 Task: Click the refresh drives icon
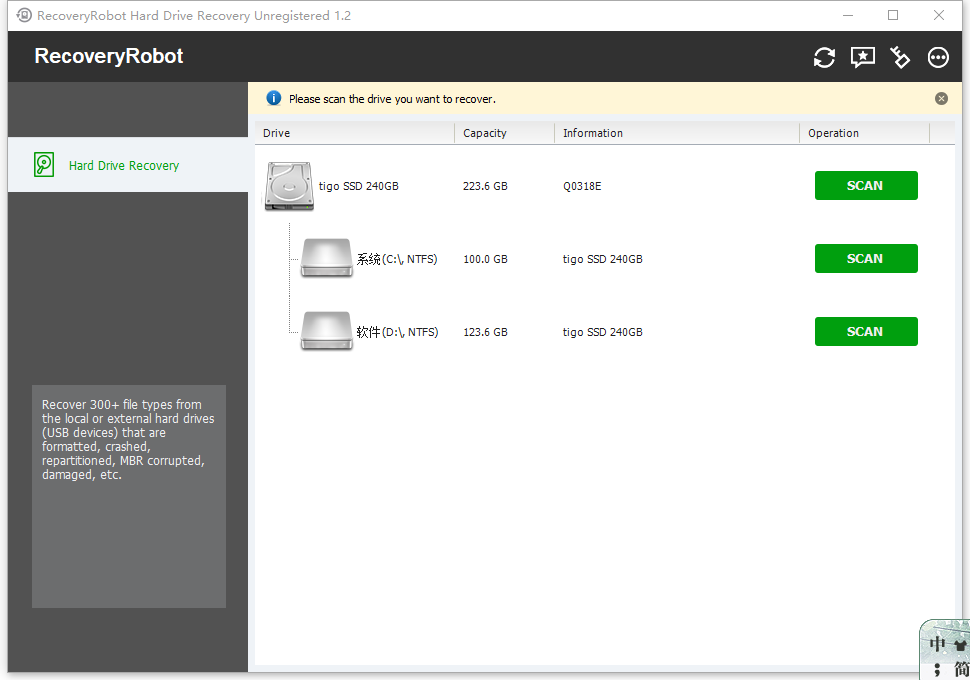[824, 58]
